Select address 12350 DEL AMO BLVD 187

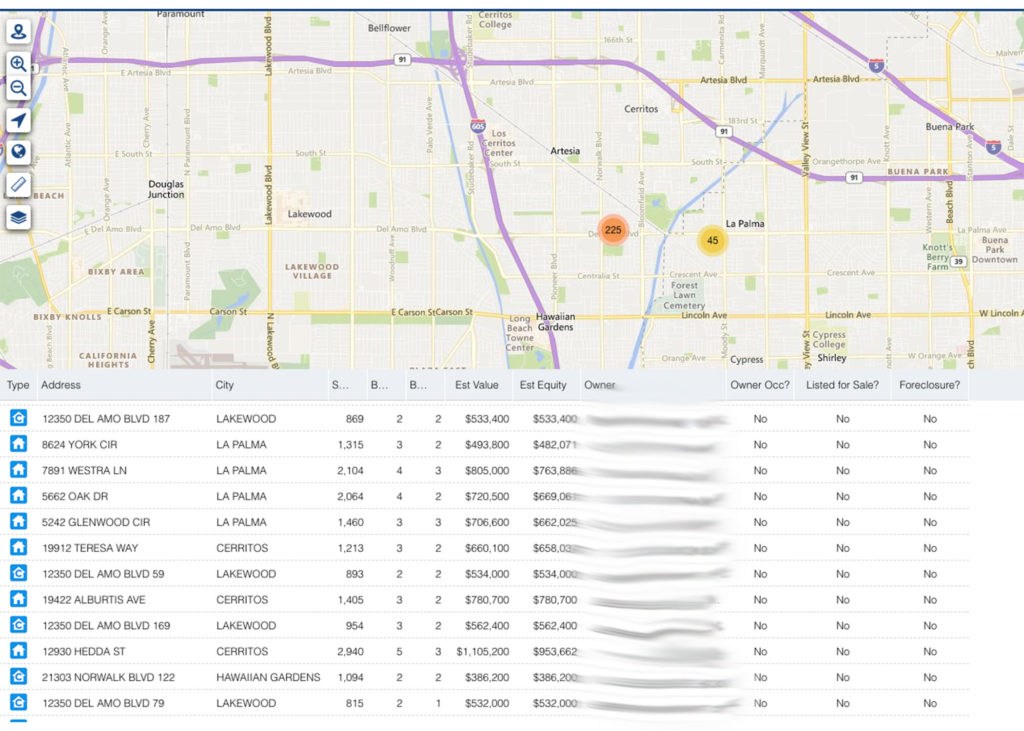tap(106, 419)
